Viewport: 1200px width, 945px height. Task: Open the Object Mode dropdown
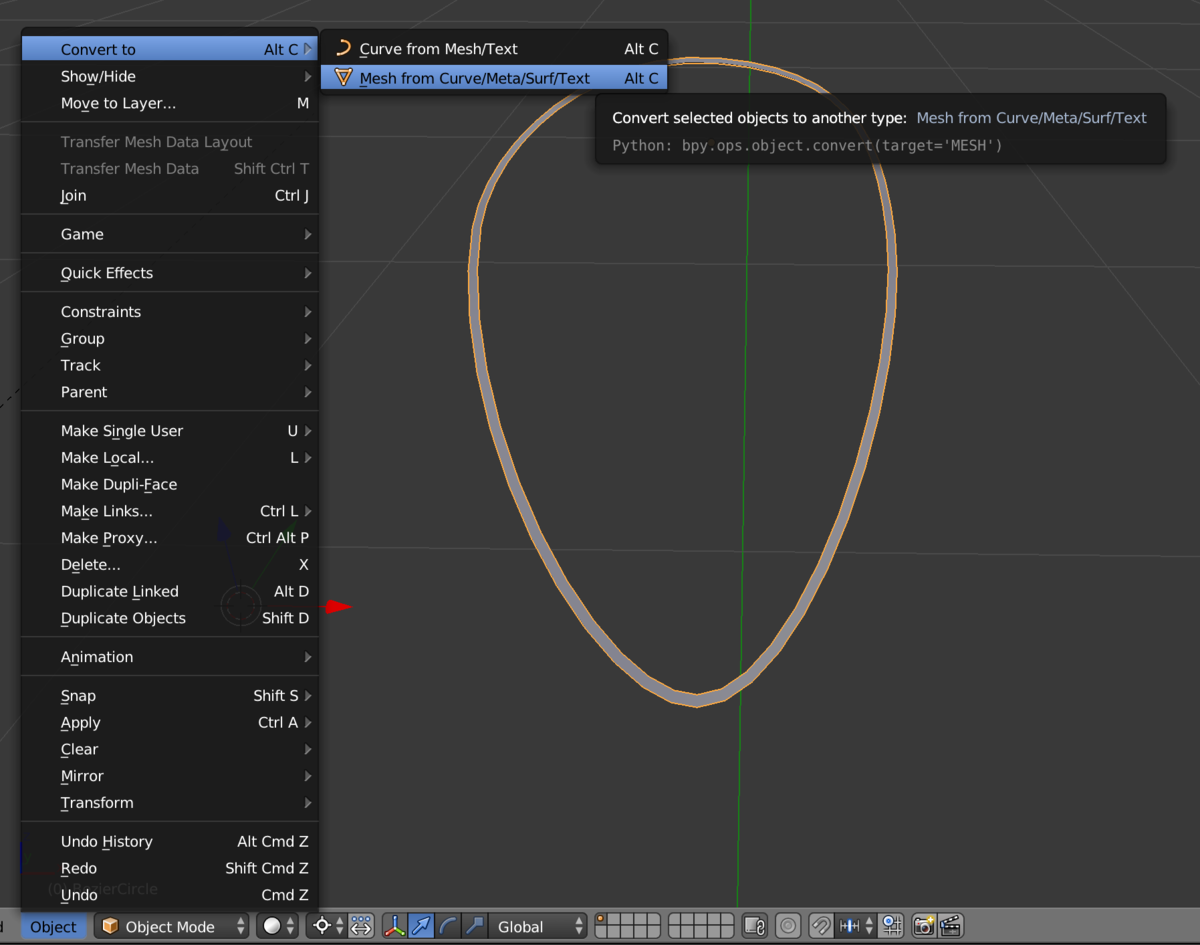tap(171, 927)
